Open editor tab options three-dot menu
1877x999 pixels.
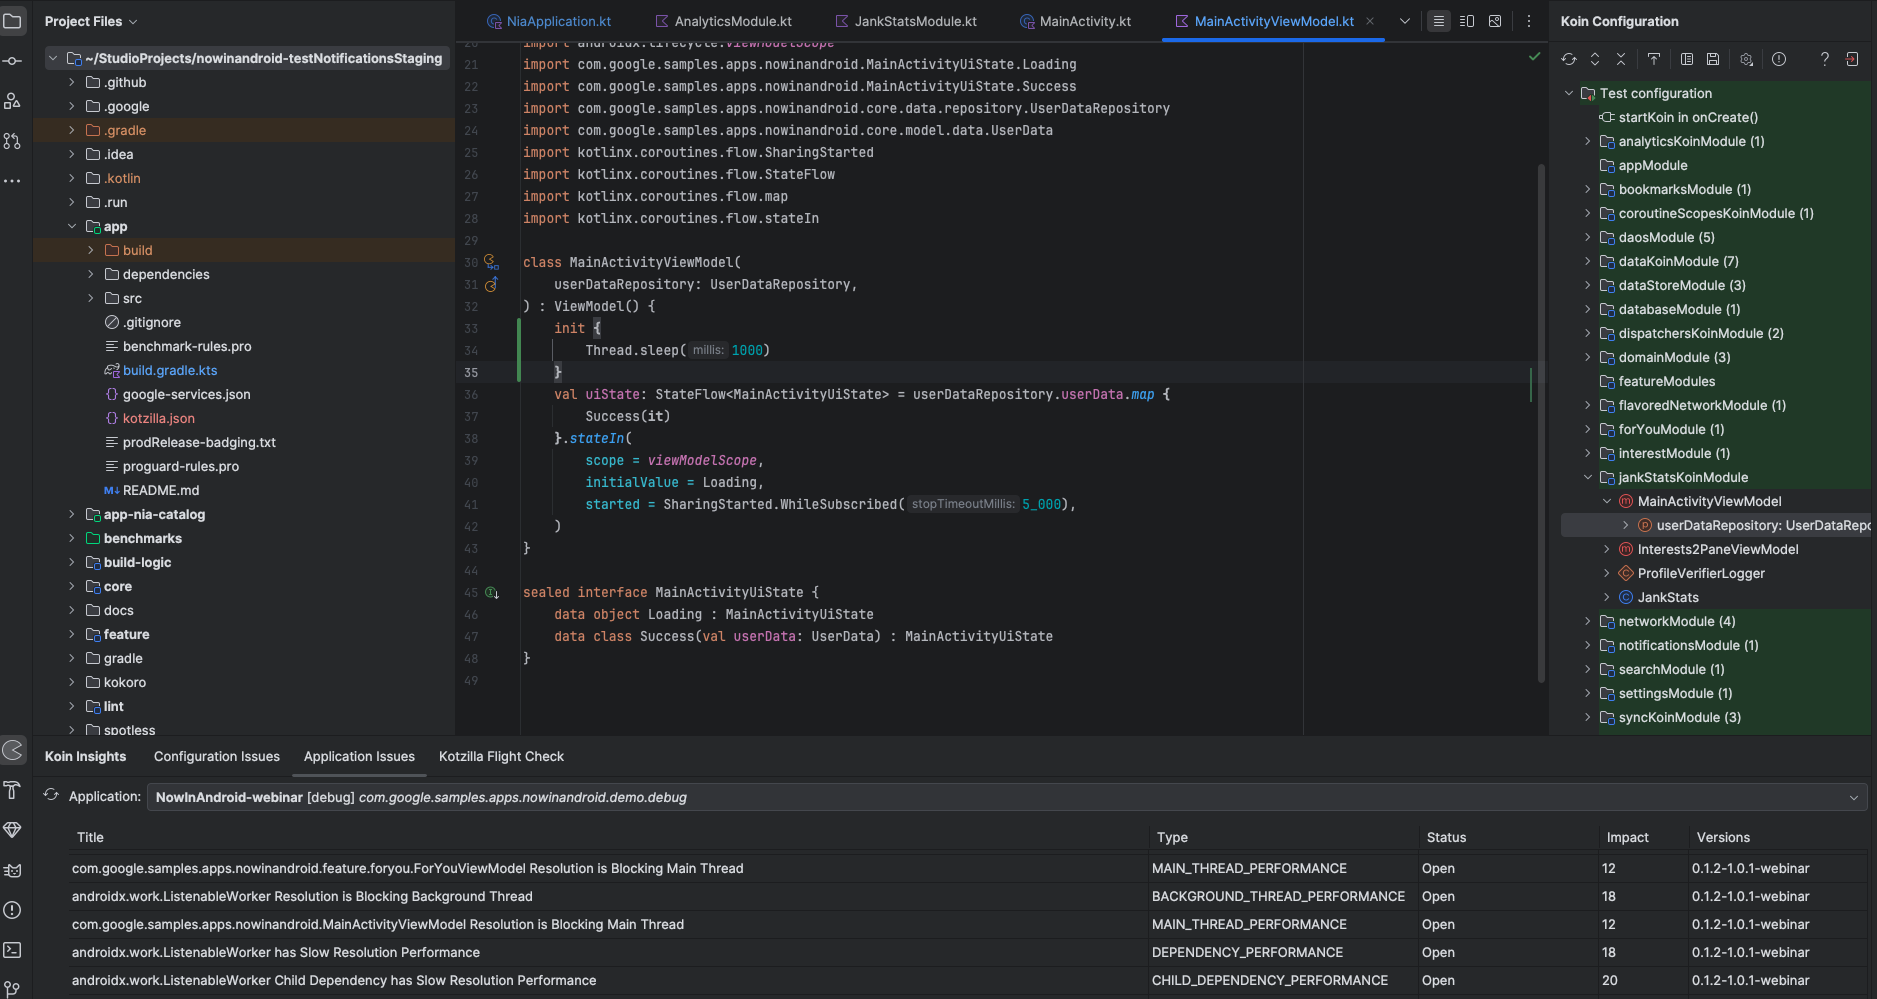[x=1528, y=21]
